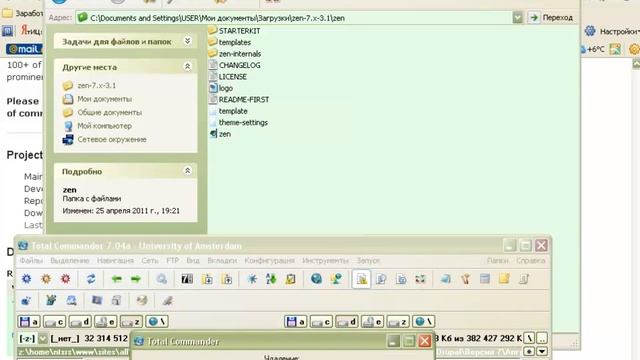This screenshot has width=640, height=360.
Task: Open the Файлы menu in Total Commander
Action: [31, 260]
